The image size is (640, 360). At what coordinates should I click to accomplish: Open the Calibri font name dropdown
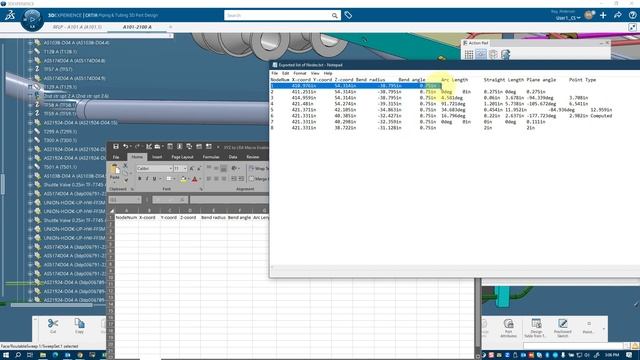coord(170,168)
